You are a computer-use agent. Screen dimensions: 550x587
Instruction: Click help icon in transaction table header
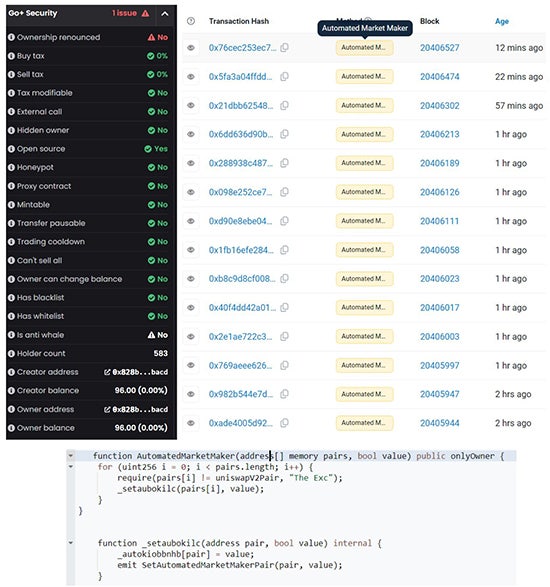191,21
